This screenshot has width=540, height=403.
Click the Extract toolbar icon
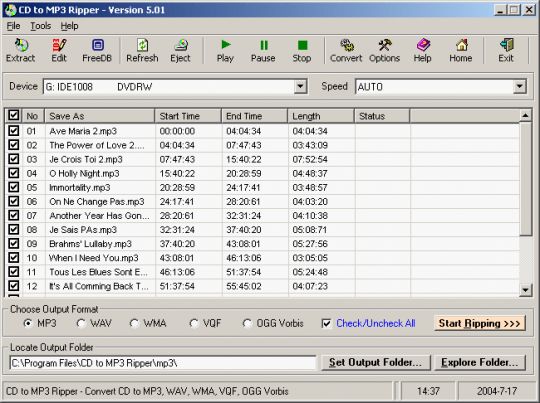(21, 51)
